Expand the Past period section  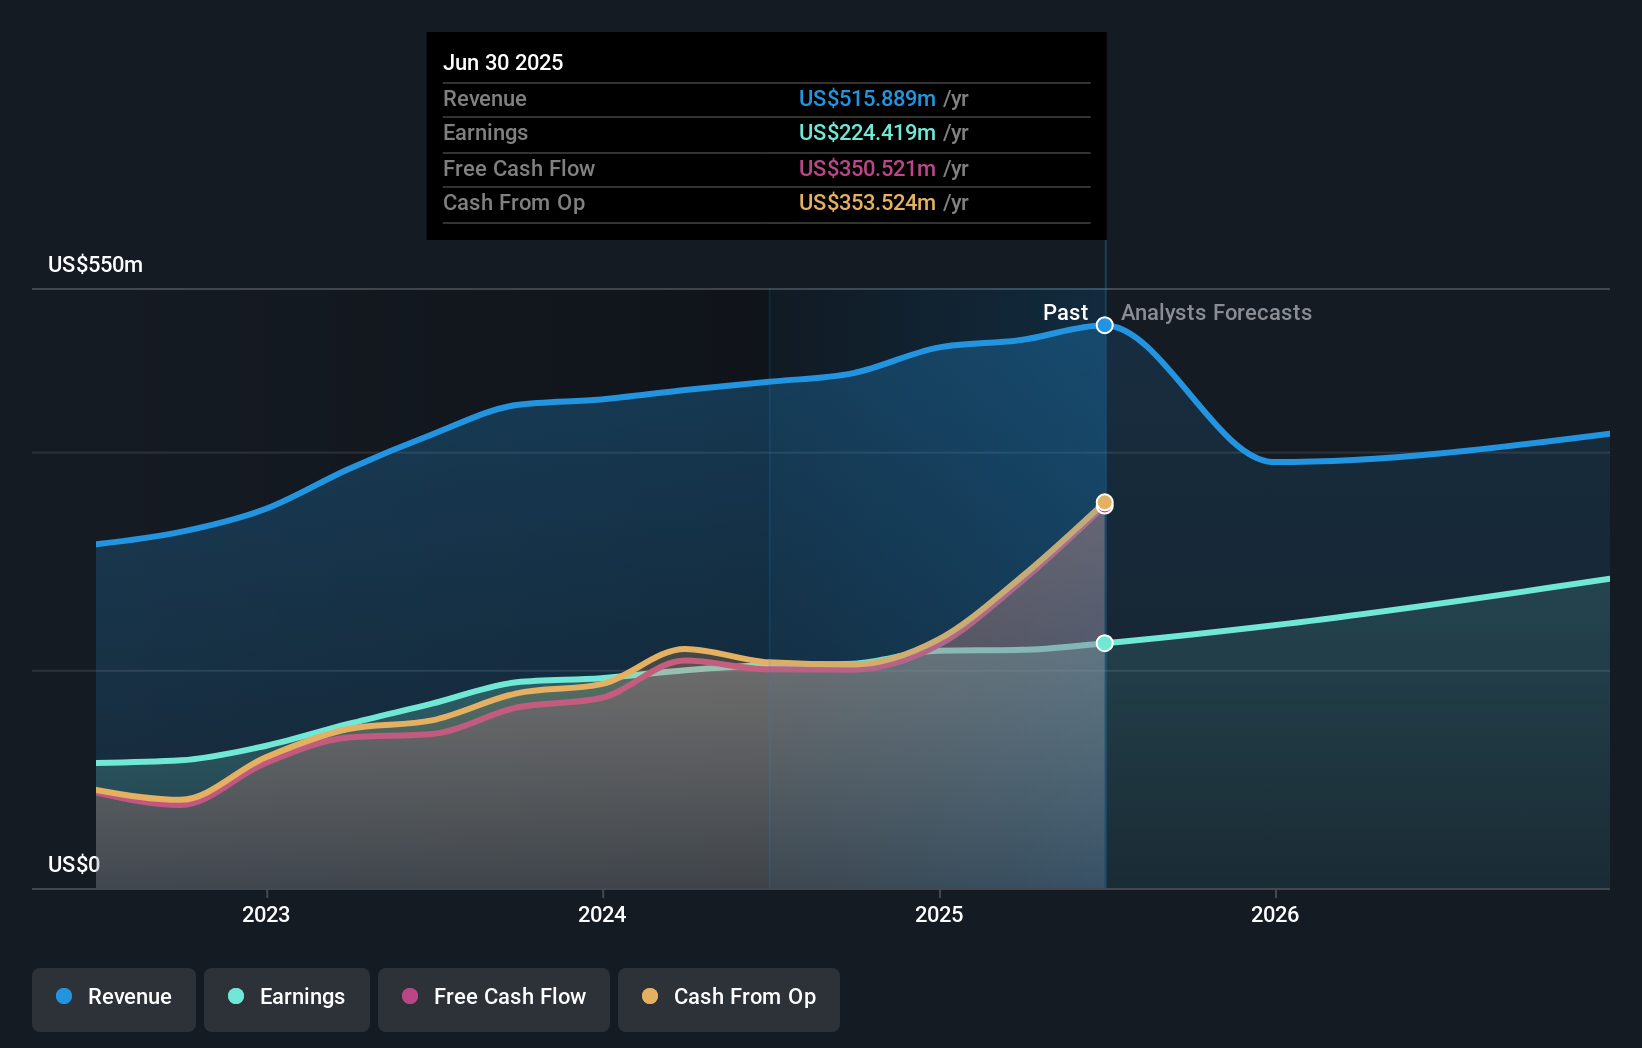pos(1065,312)
